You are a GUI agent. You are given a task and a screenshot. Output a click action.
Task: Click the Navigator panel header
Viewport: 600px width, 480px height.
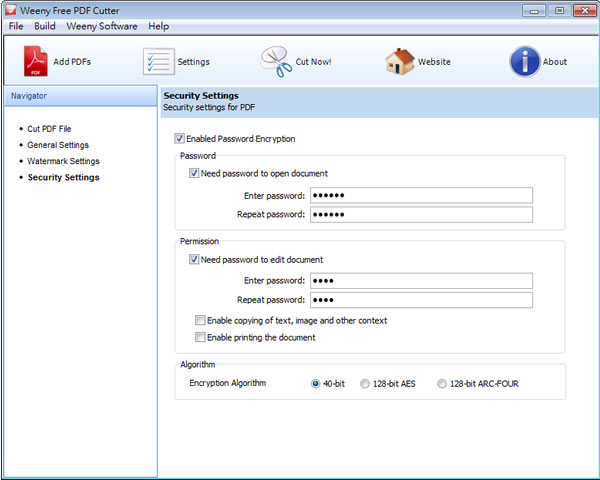80,96
